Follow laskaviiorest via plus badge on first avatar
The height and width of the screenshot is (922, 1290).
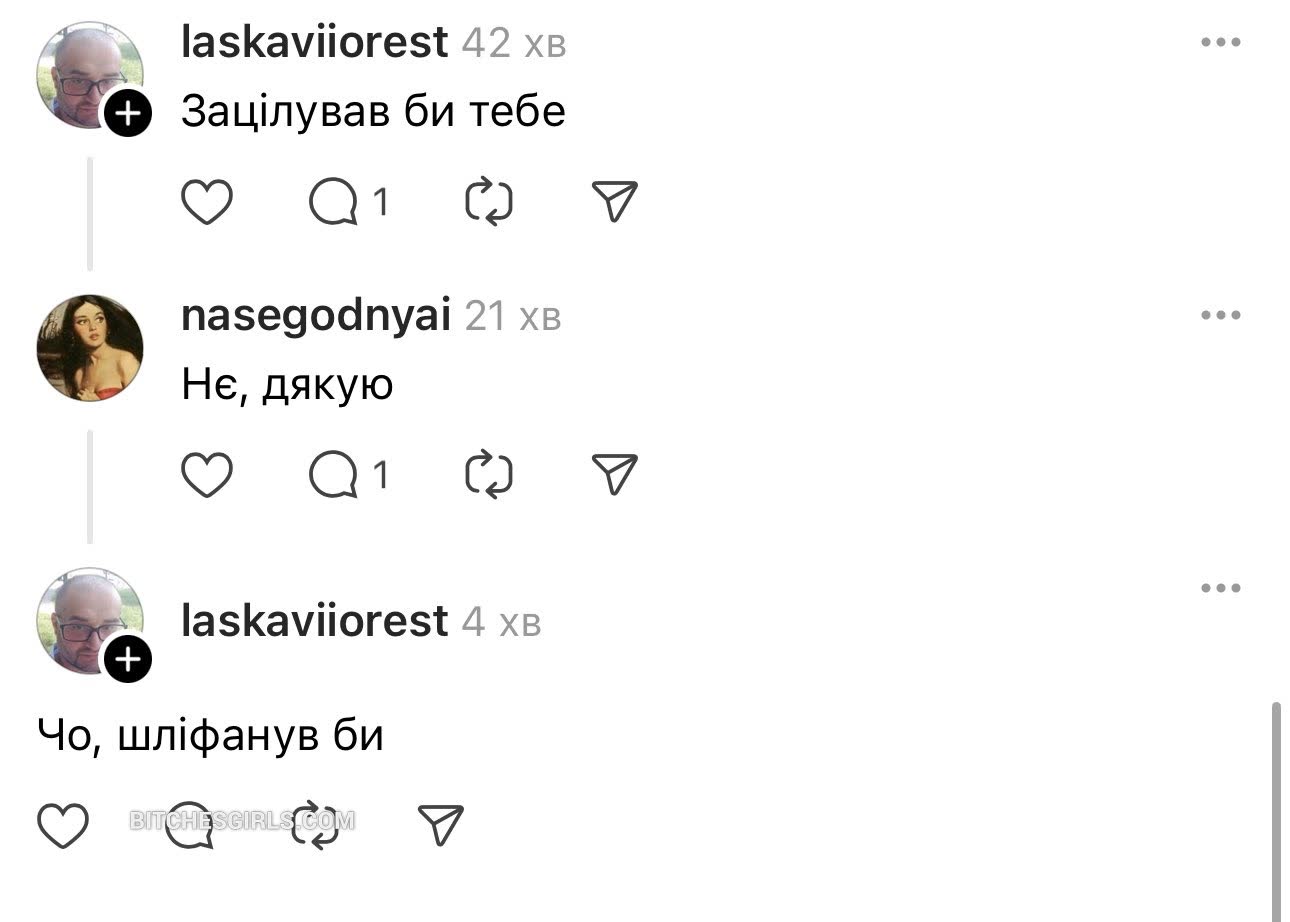point(127,114)
